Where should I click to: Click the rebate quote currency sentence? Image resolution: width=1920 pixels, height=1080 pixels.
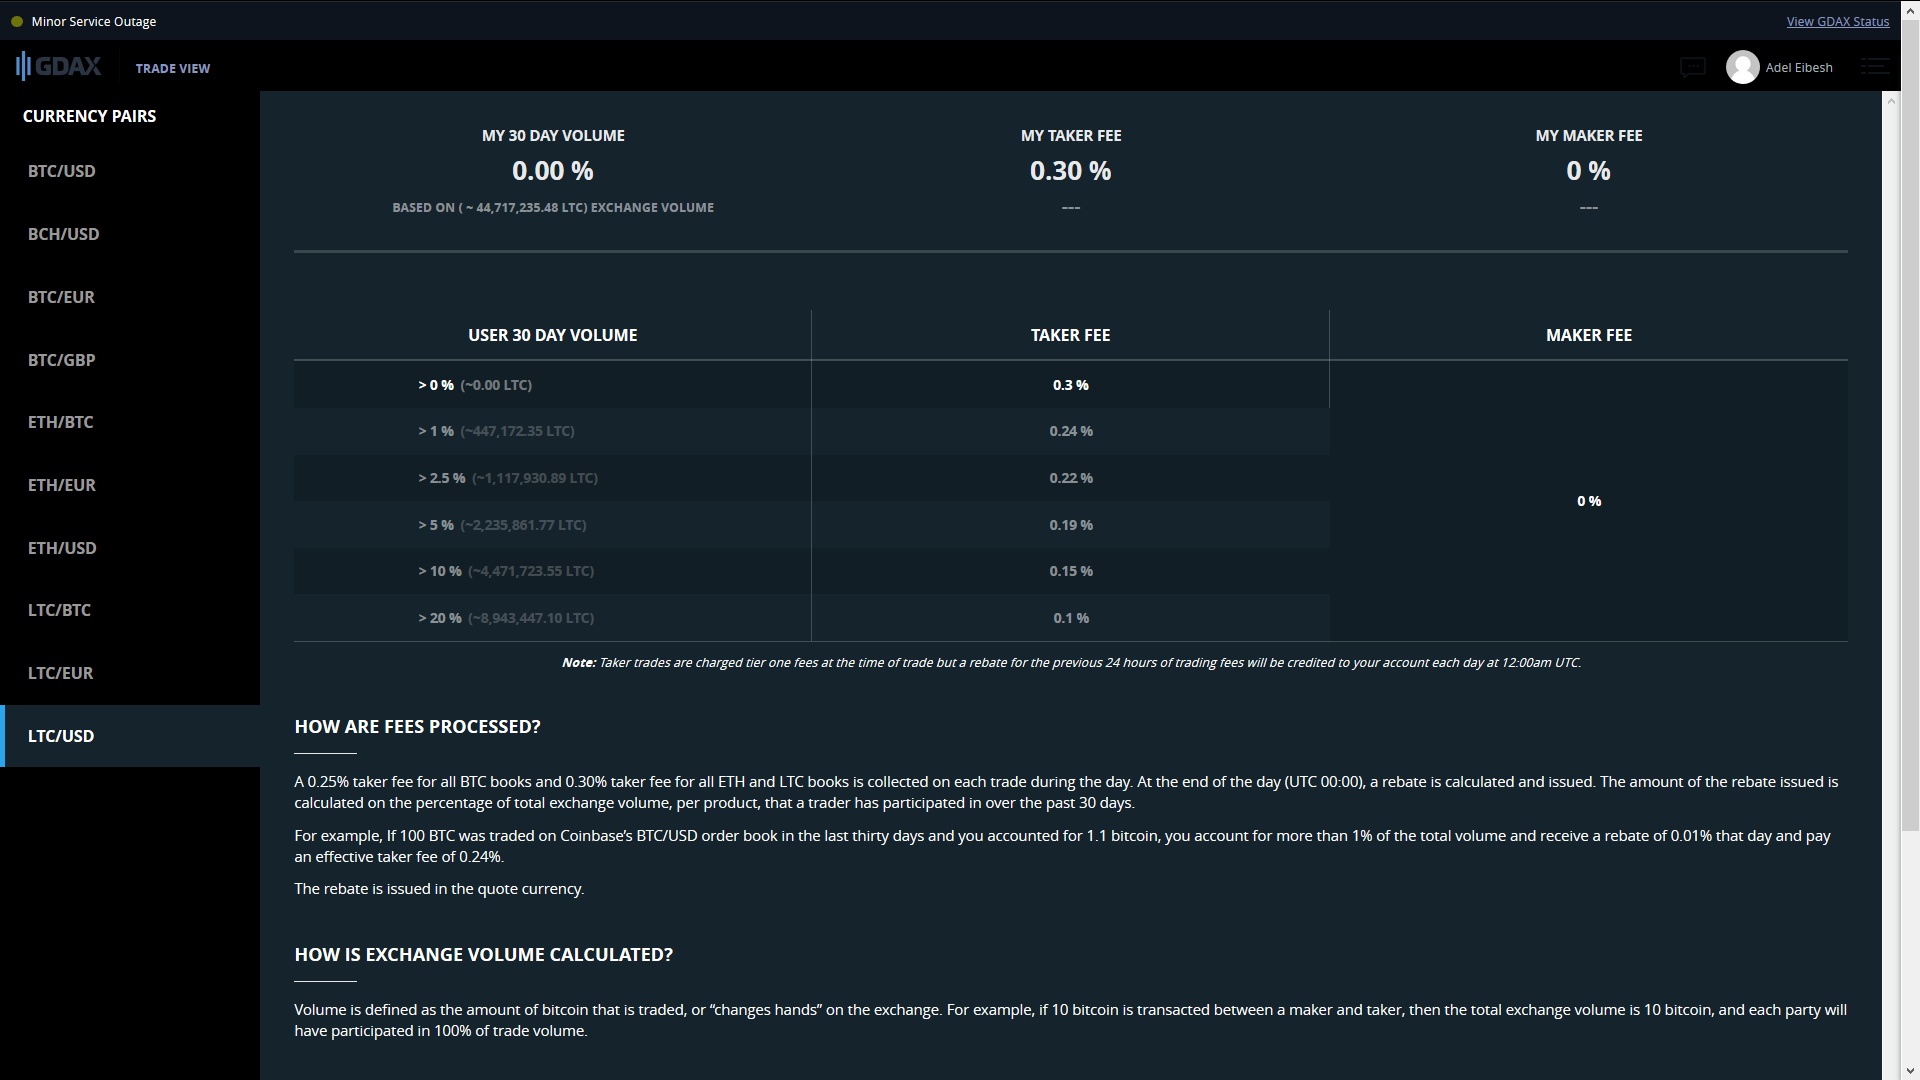point(439,889)
